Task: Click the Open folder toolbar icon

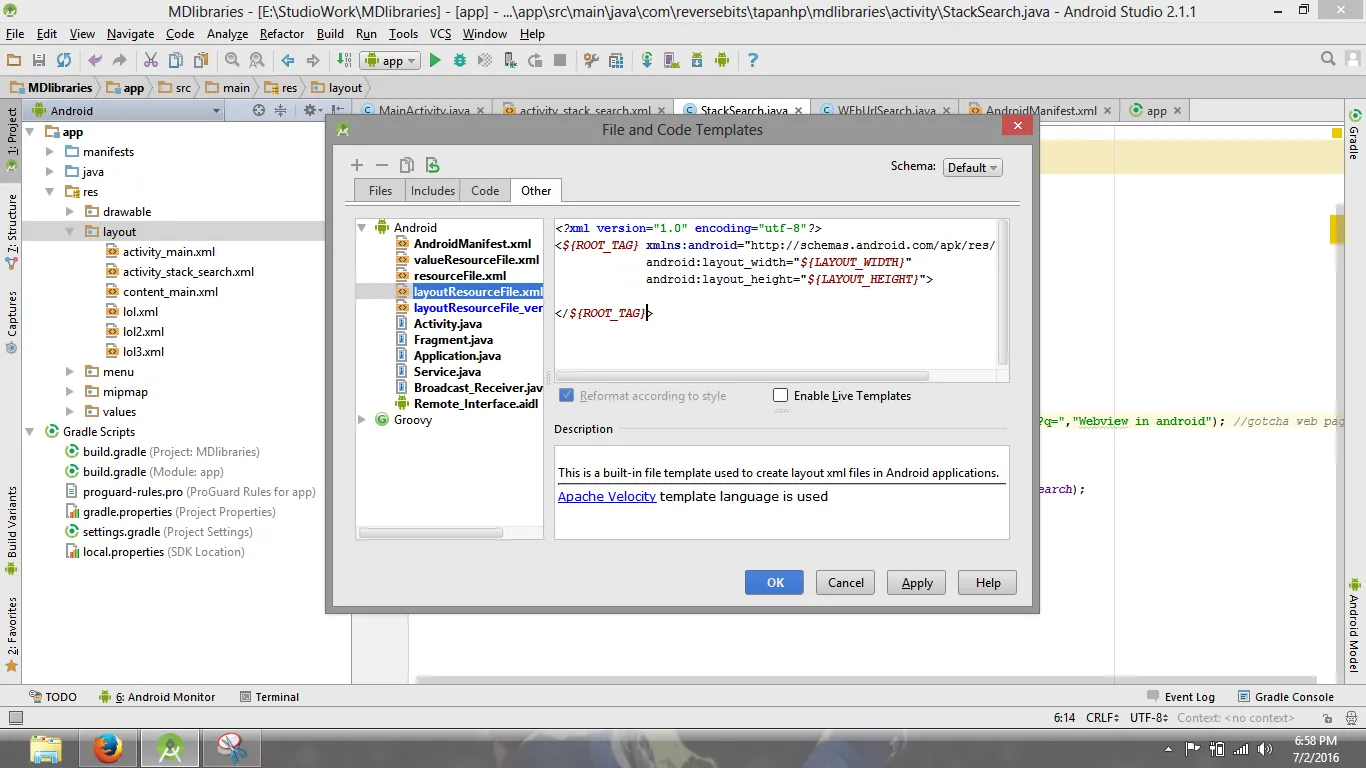Action: pyautogui.click(x=14, y=60)
